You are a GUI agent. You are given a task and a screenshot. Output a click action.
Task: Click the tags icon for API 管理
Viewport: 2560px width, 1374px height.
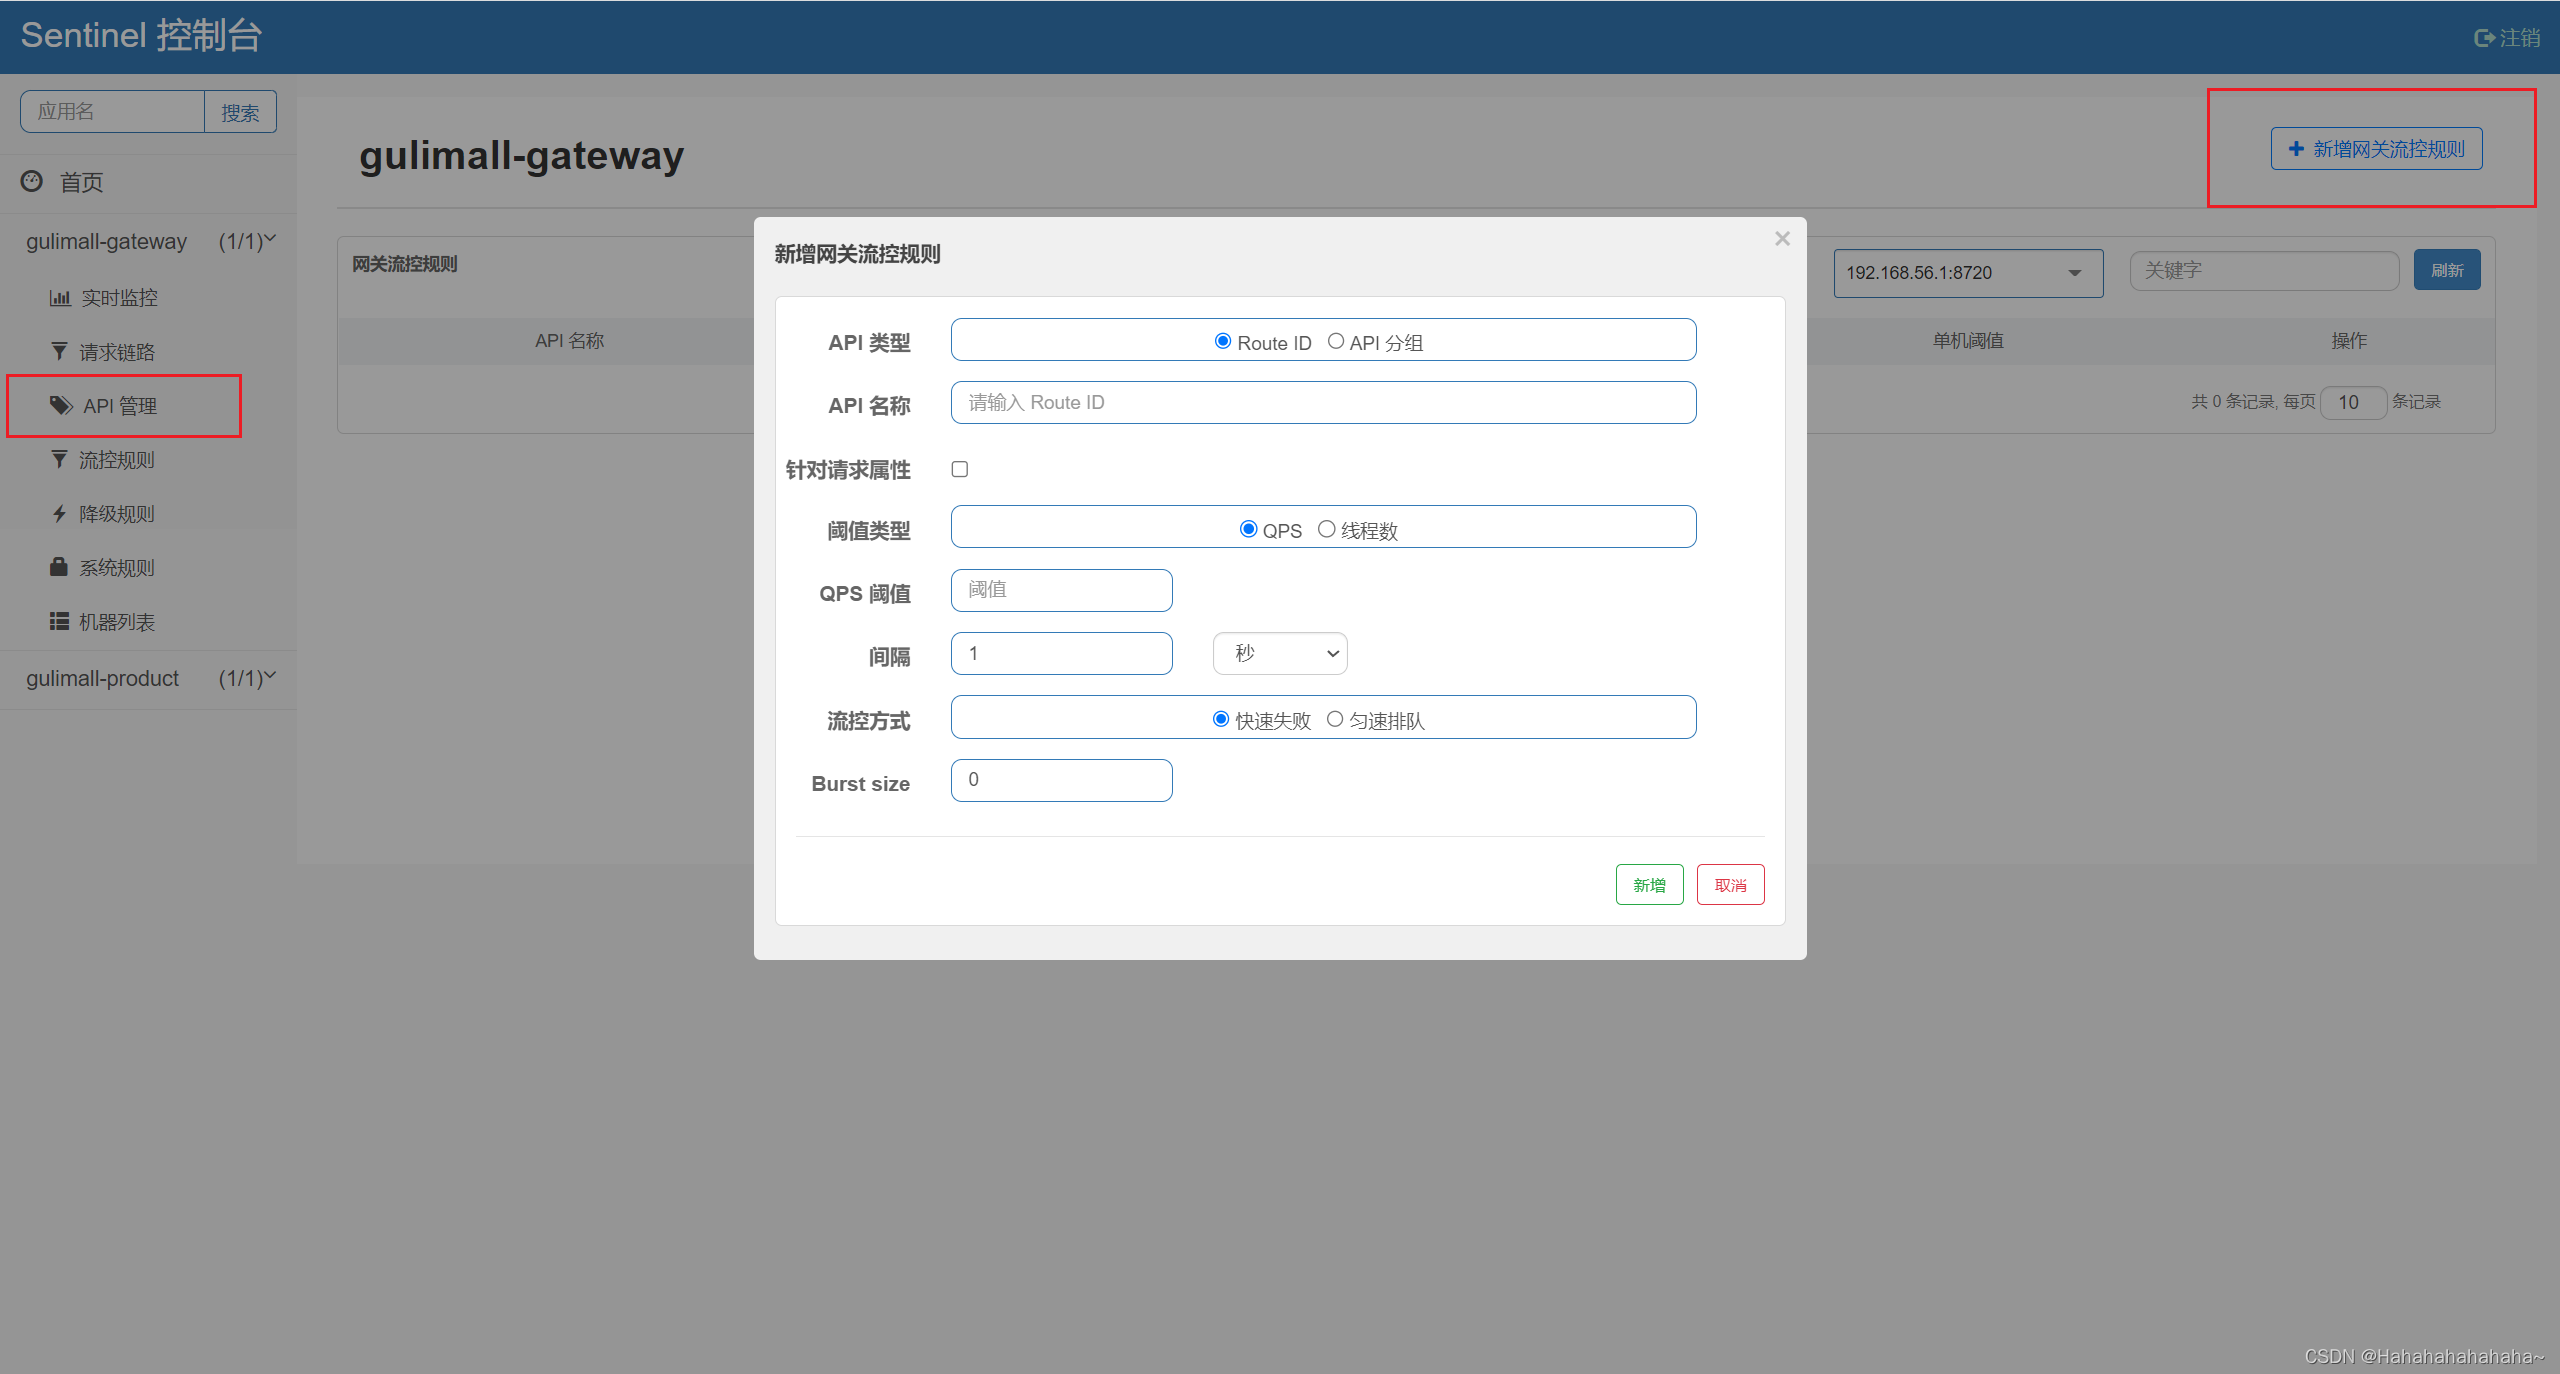pos(62,405)
